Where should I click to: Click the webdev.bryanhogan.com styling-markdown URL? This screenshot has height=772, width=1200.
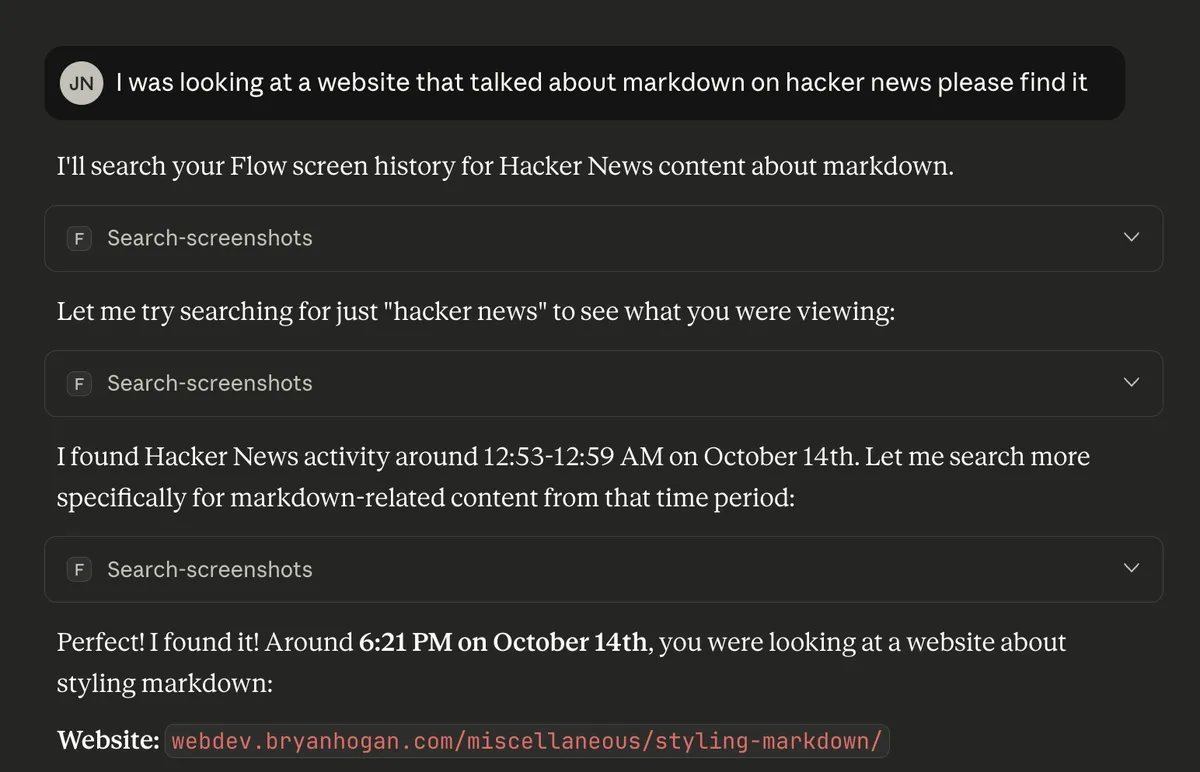(x=527, y=741)
